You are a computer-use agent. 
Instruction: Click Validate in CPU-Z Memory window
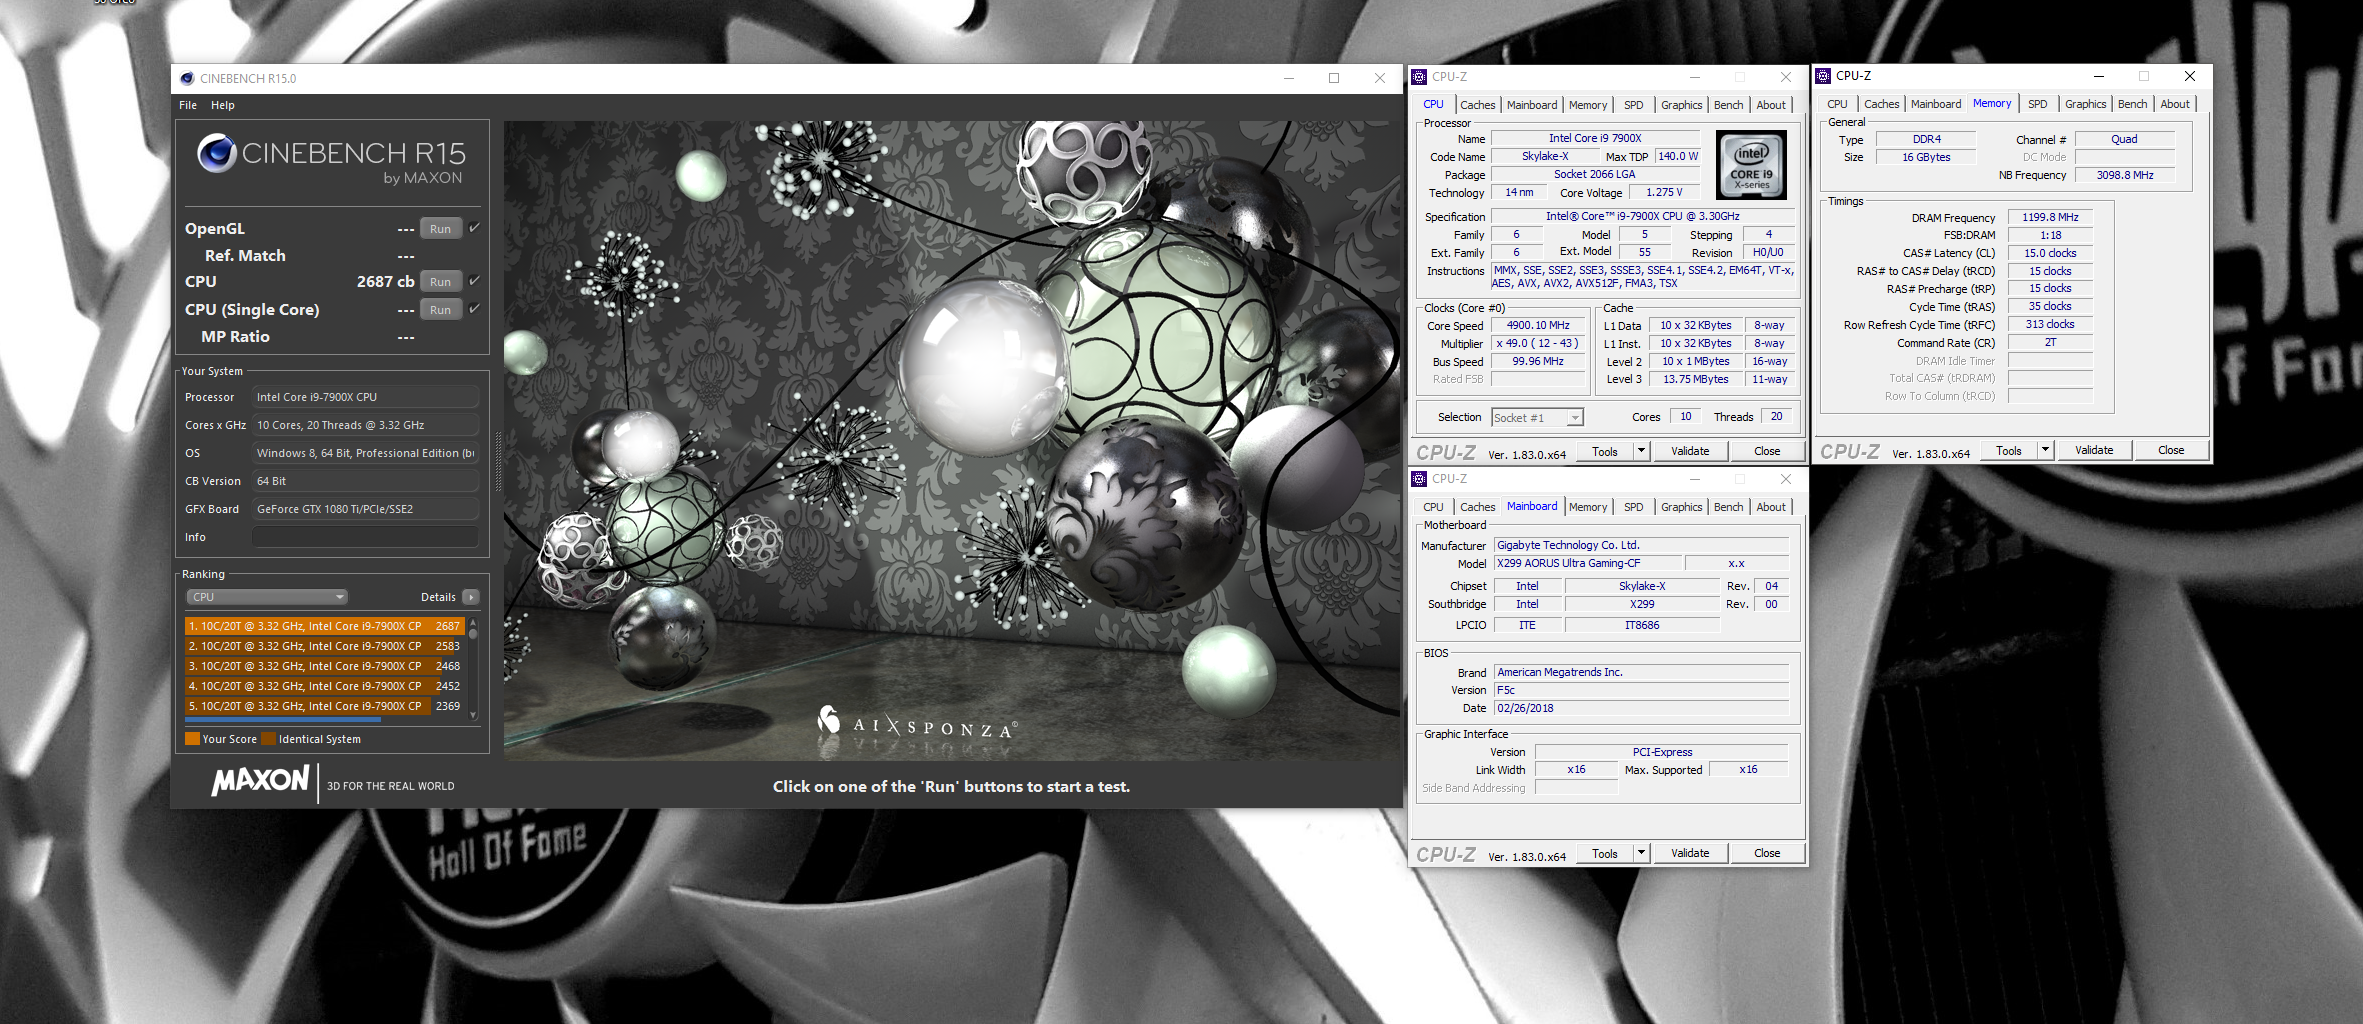(2094, 450)
